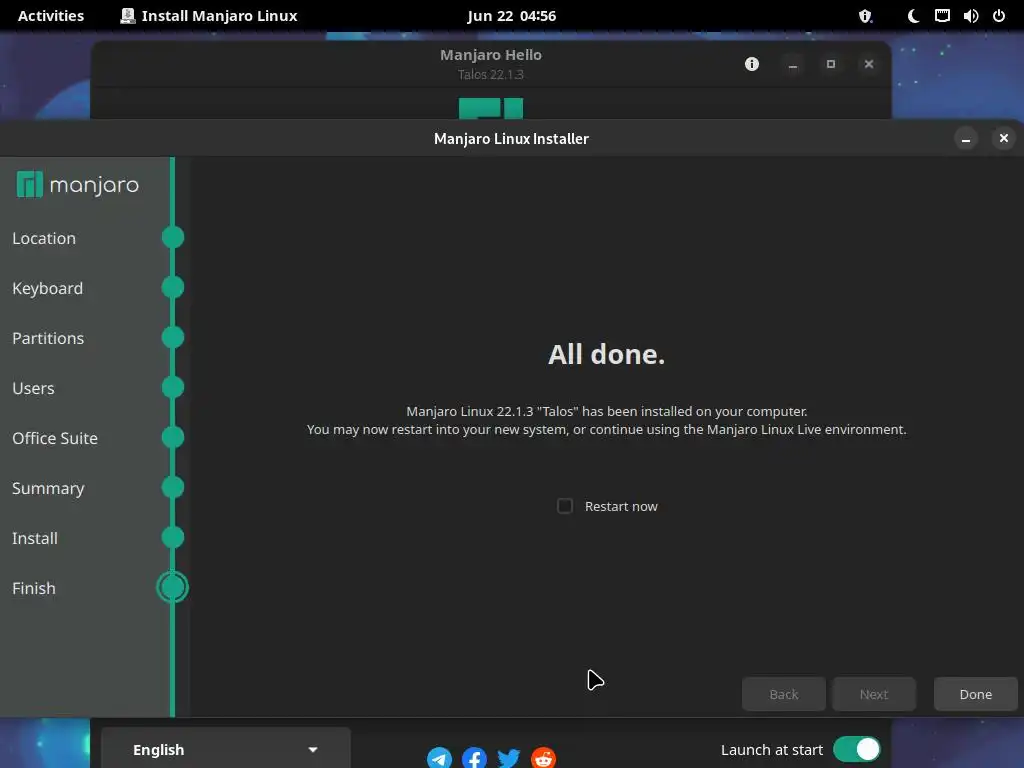
Task: Check the Restart now checkbox
Action: (x=565, y=506)
